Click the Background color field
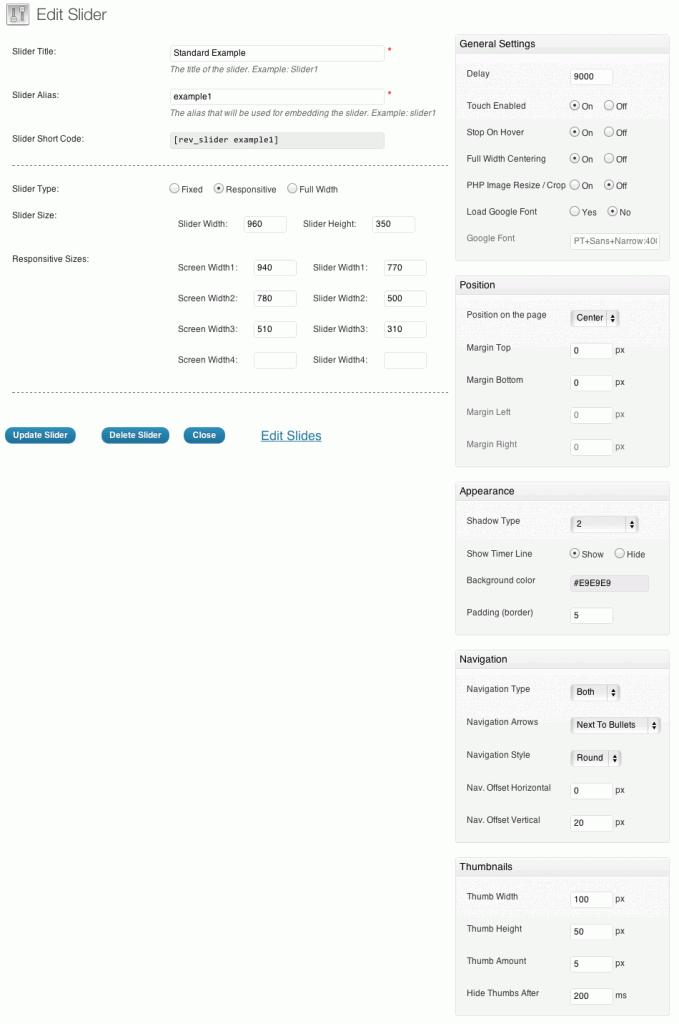The width and height of the screenshot is (679, 1024). (x=608, y=583)
